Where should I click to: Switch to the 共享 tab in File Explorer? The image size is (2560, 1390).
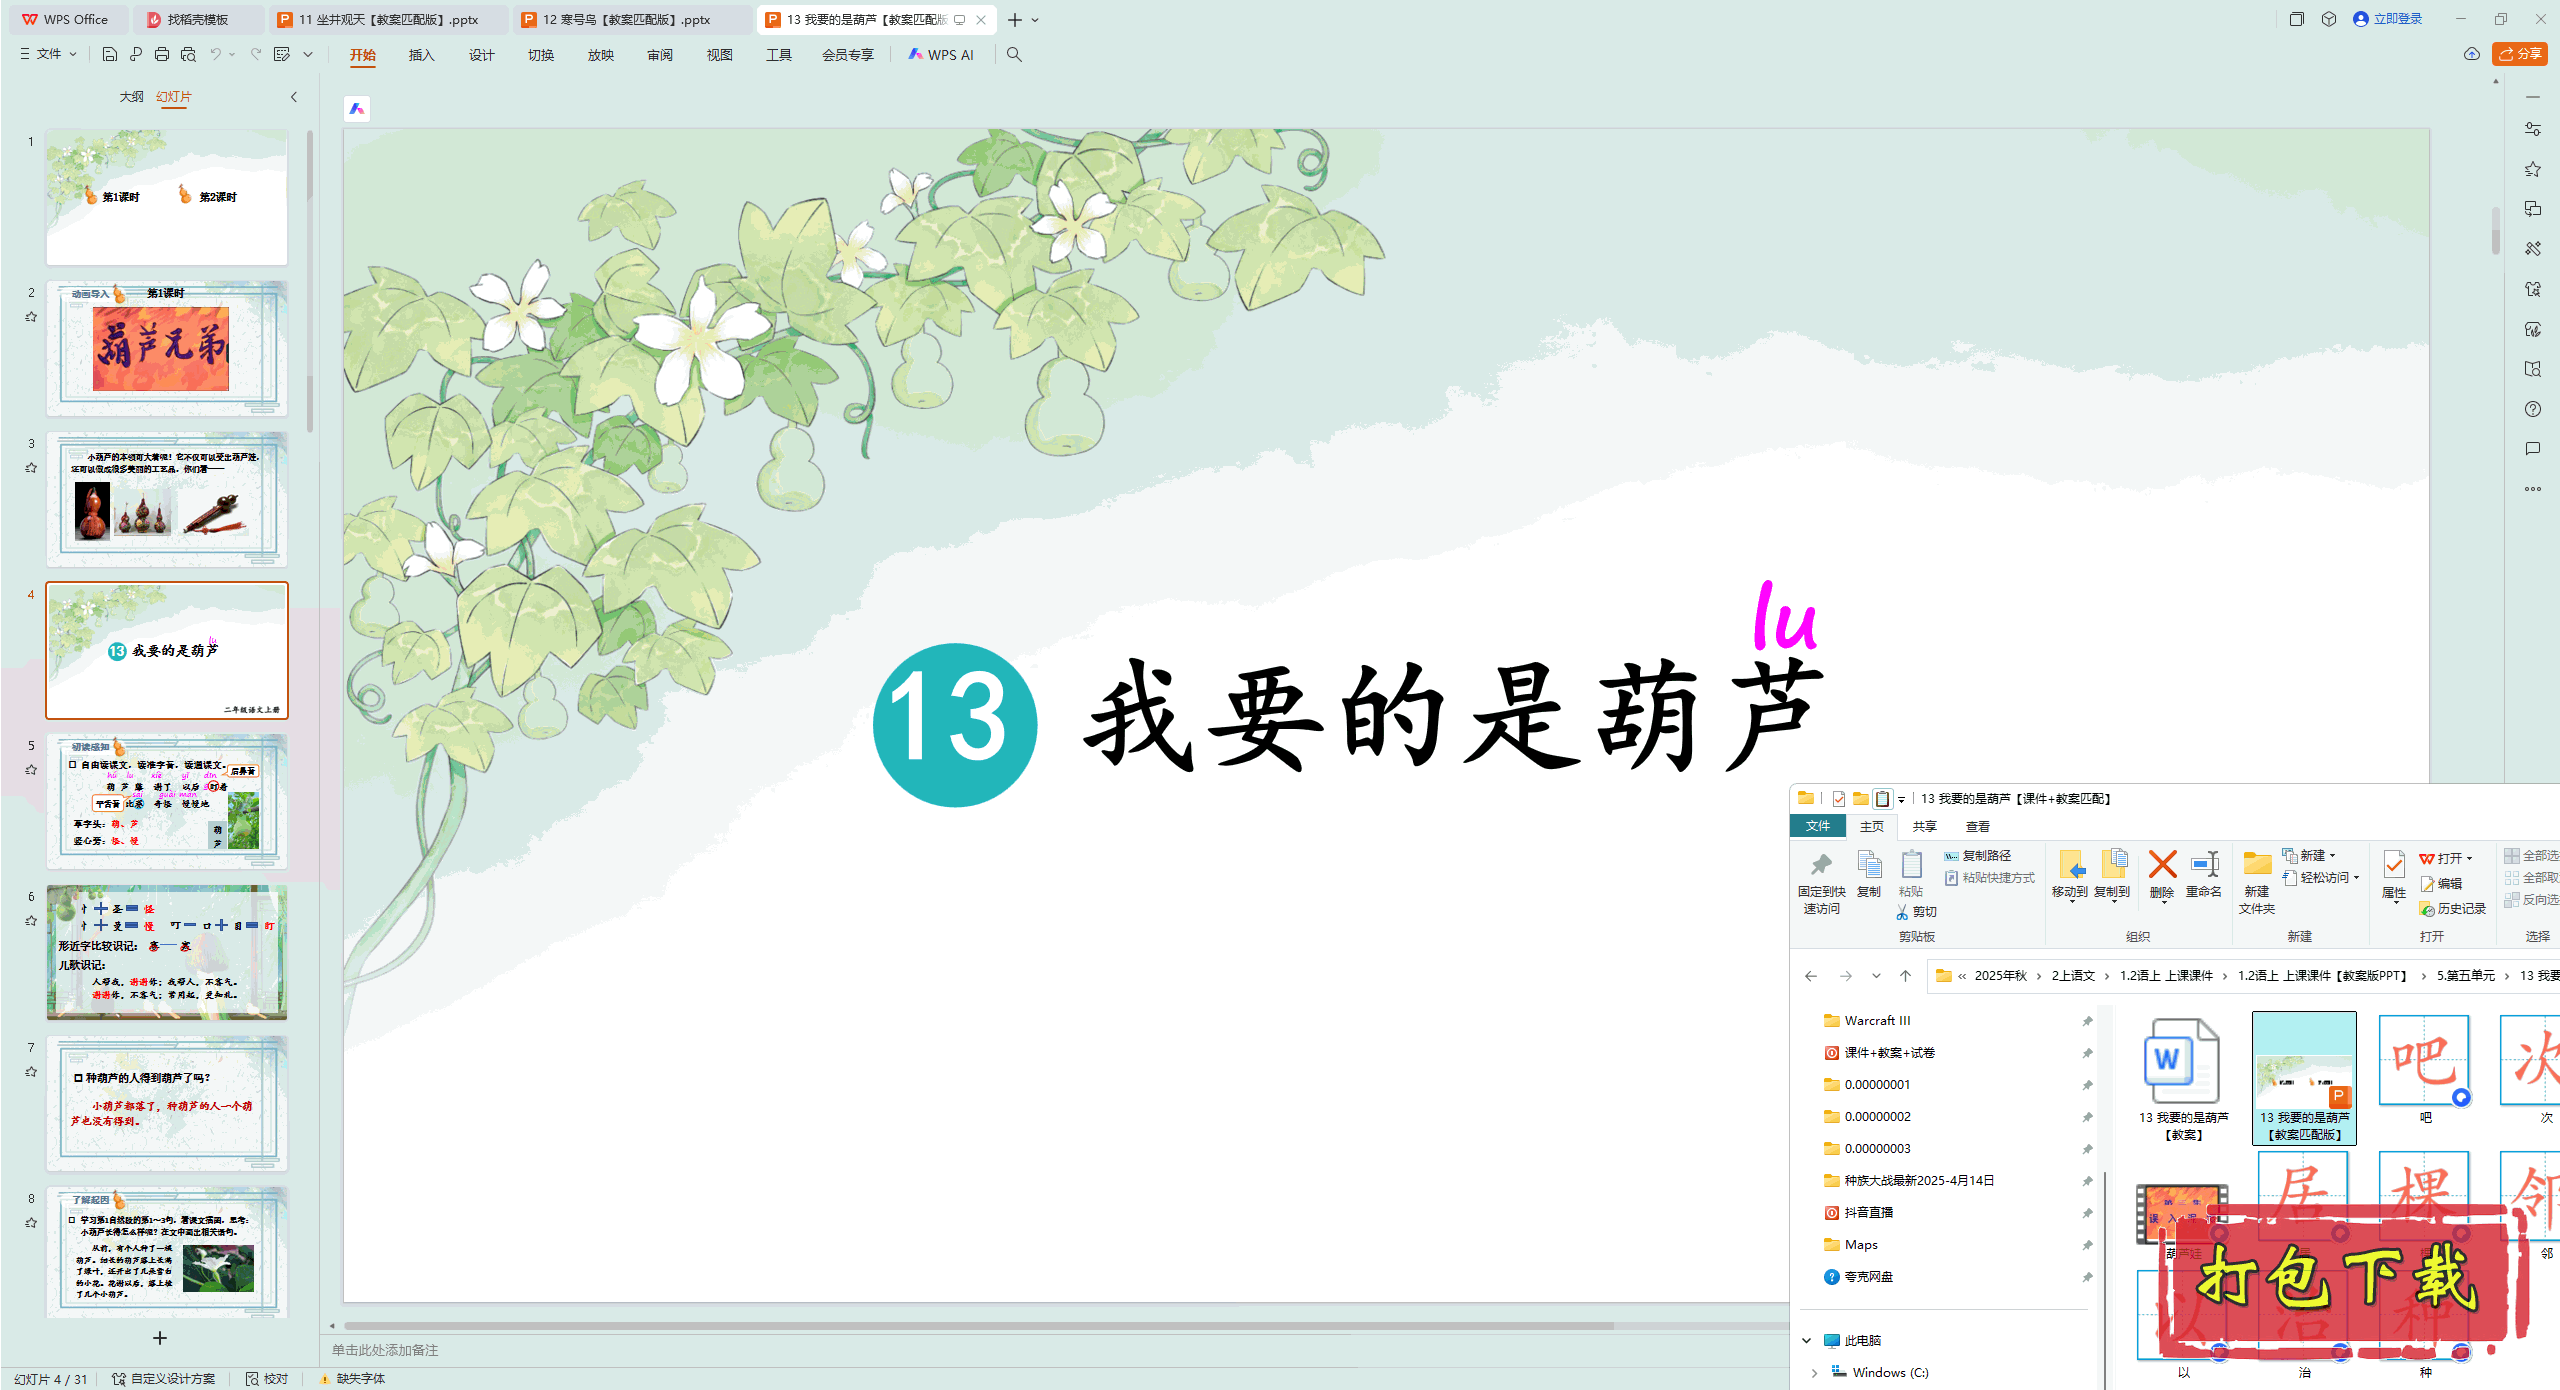[x=1923, y=826]
